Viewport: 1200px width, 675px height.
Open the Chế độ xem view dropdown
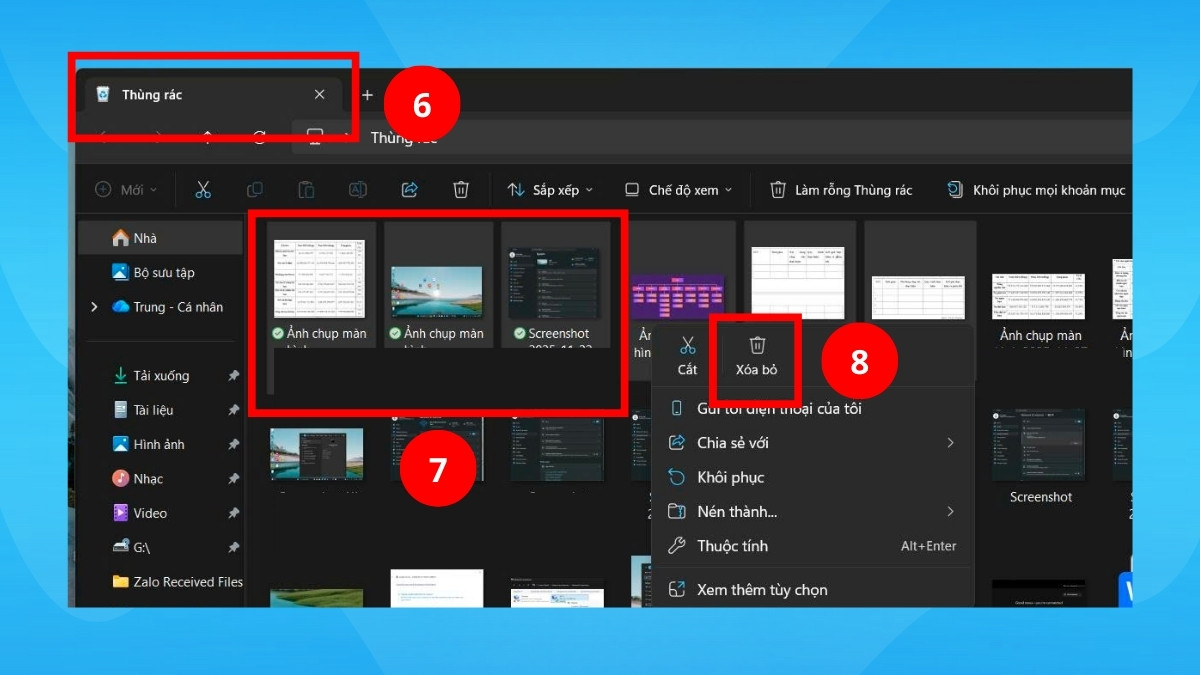click(678, 190)
